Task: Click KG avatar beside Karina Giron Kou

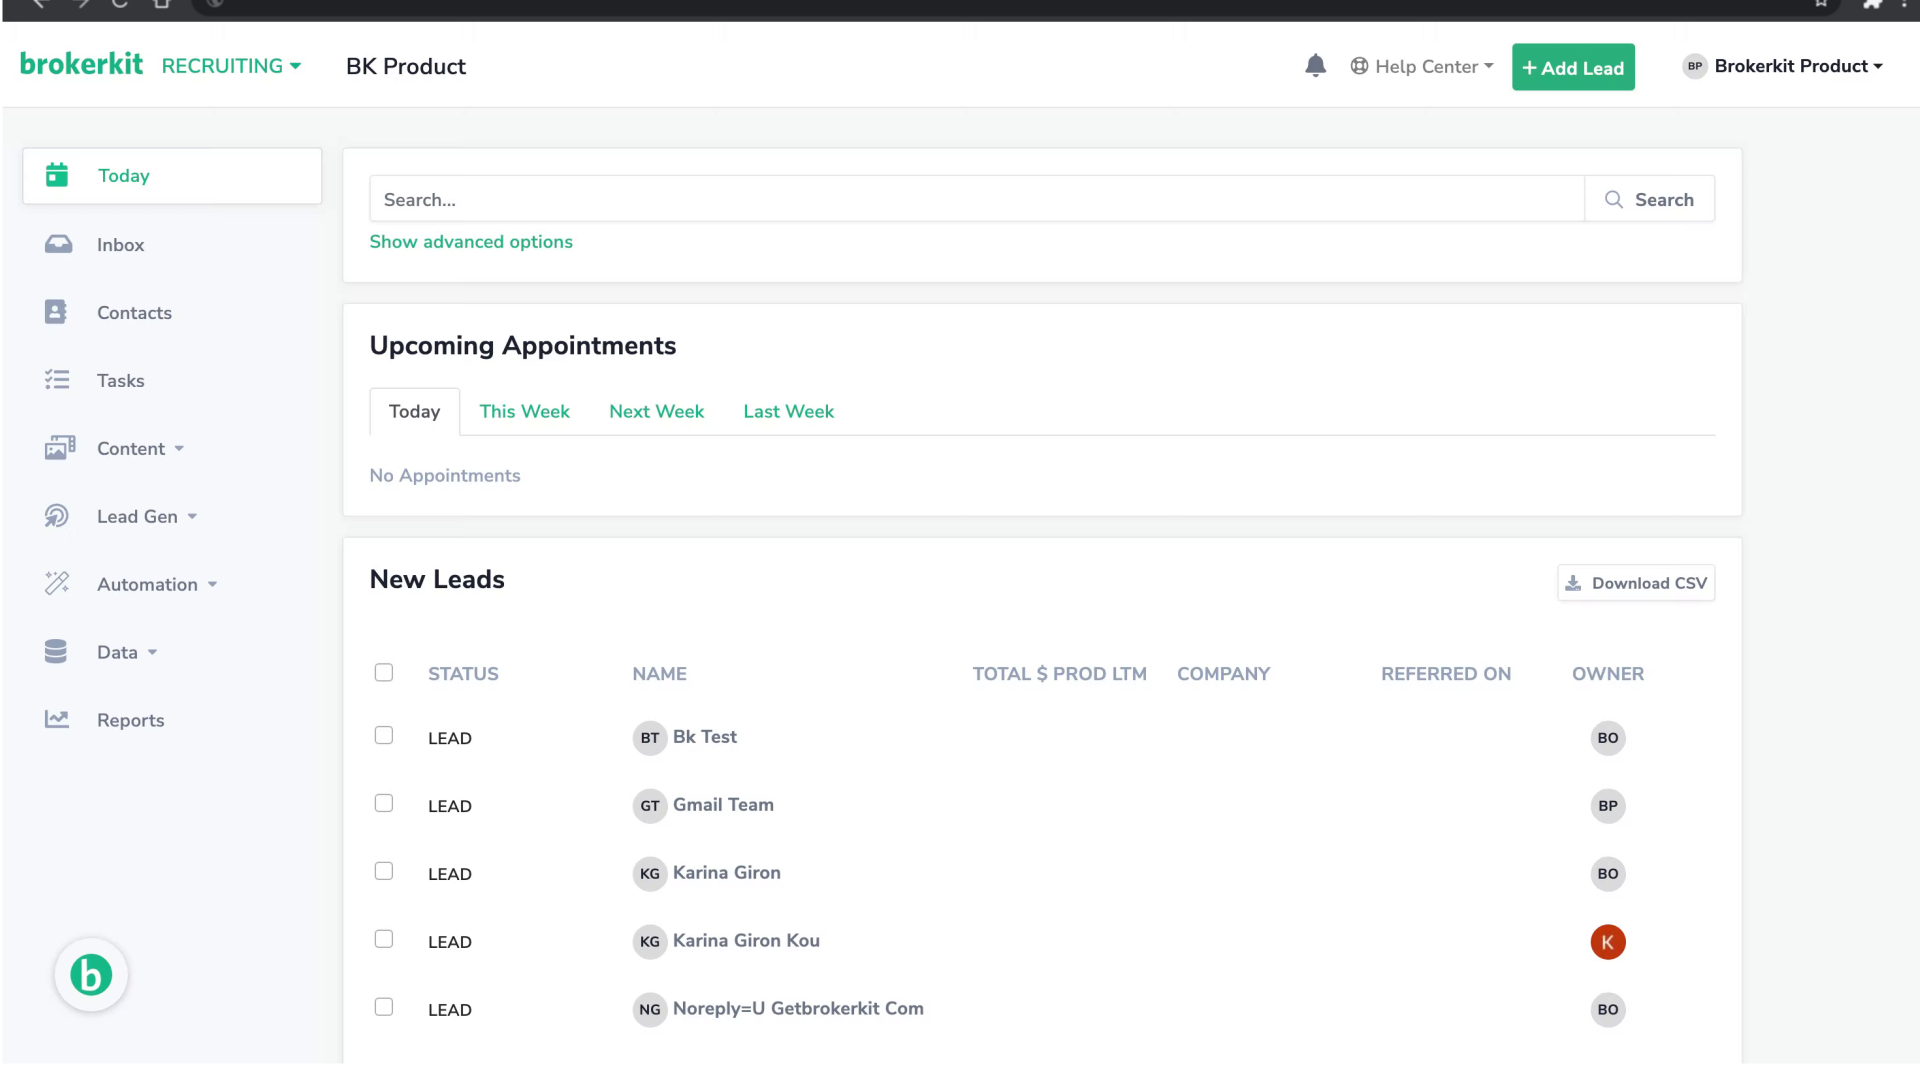Action: coord(650,942)
